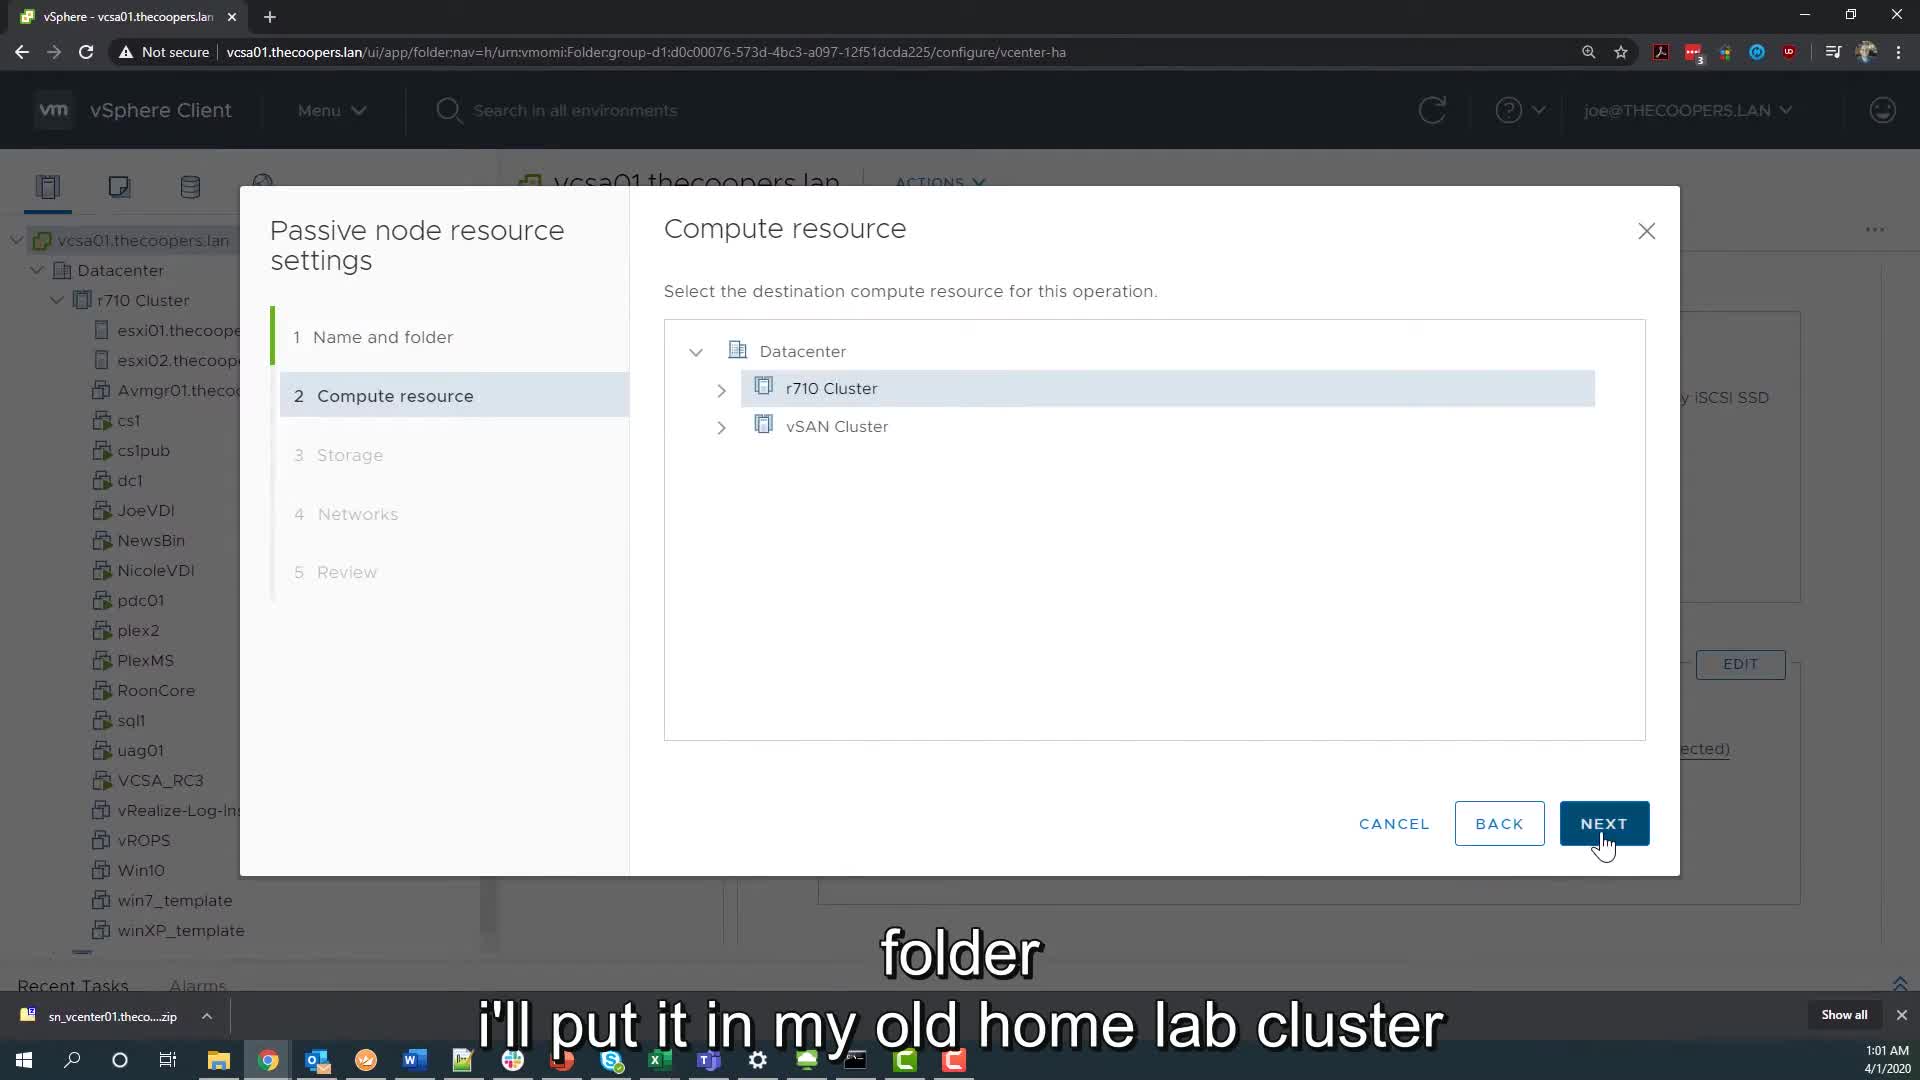Switch to VMs and Templates view icon
This screenshot has width=1920, height=1080.
click(119, 187)
